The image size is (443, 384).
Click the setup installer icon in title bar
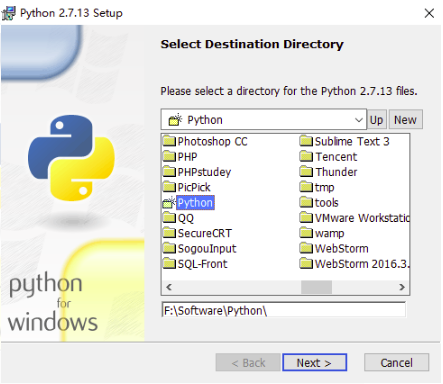[x=8, y=13]
